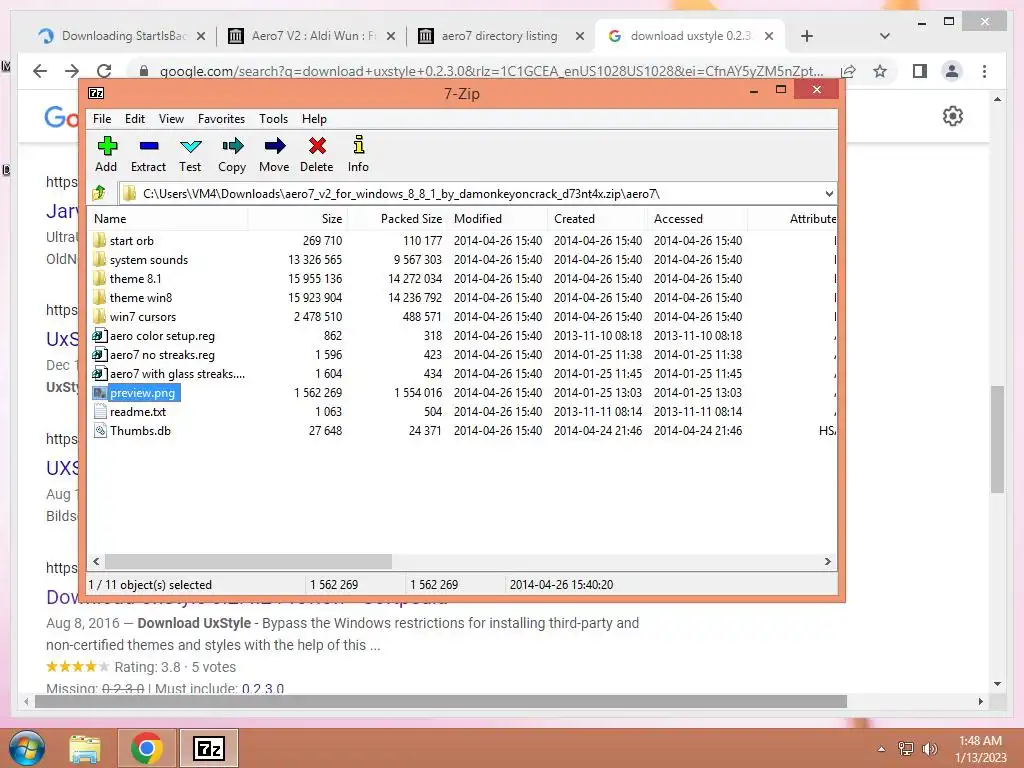Click the Move toolbar icon
The image size is (1024, 768).
click(x=274, y=154)
